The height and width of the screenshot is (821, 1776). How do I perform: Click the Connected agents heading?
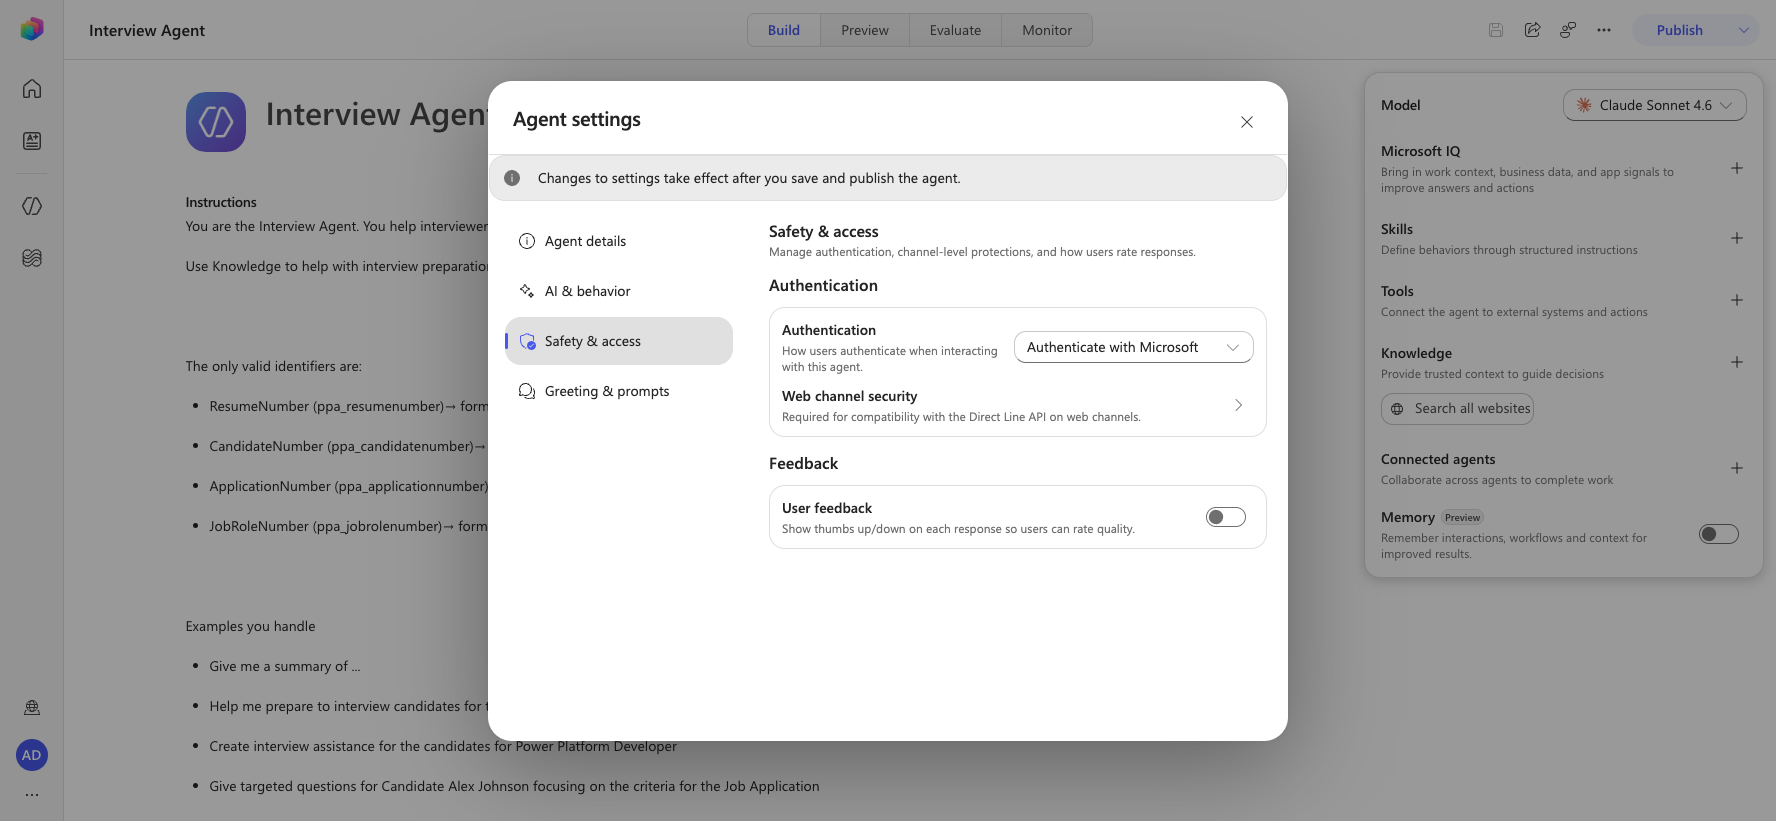point(1438,459)
